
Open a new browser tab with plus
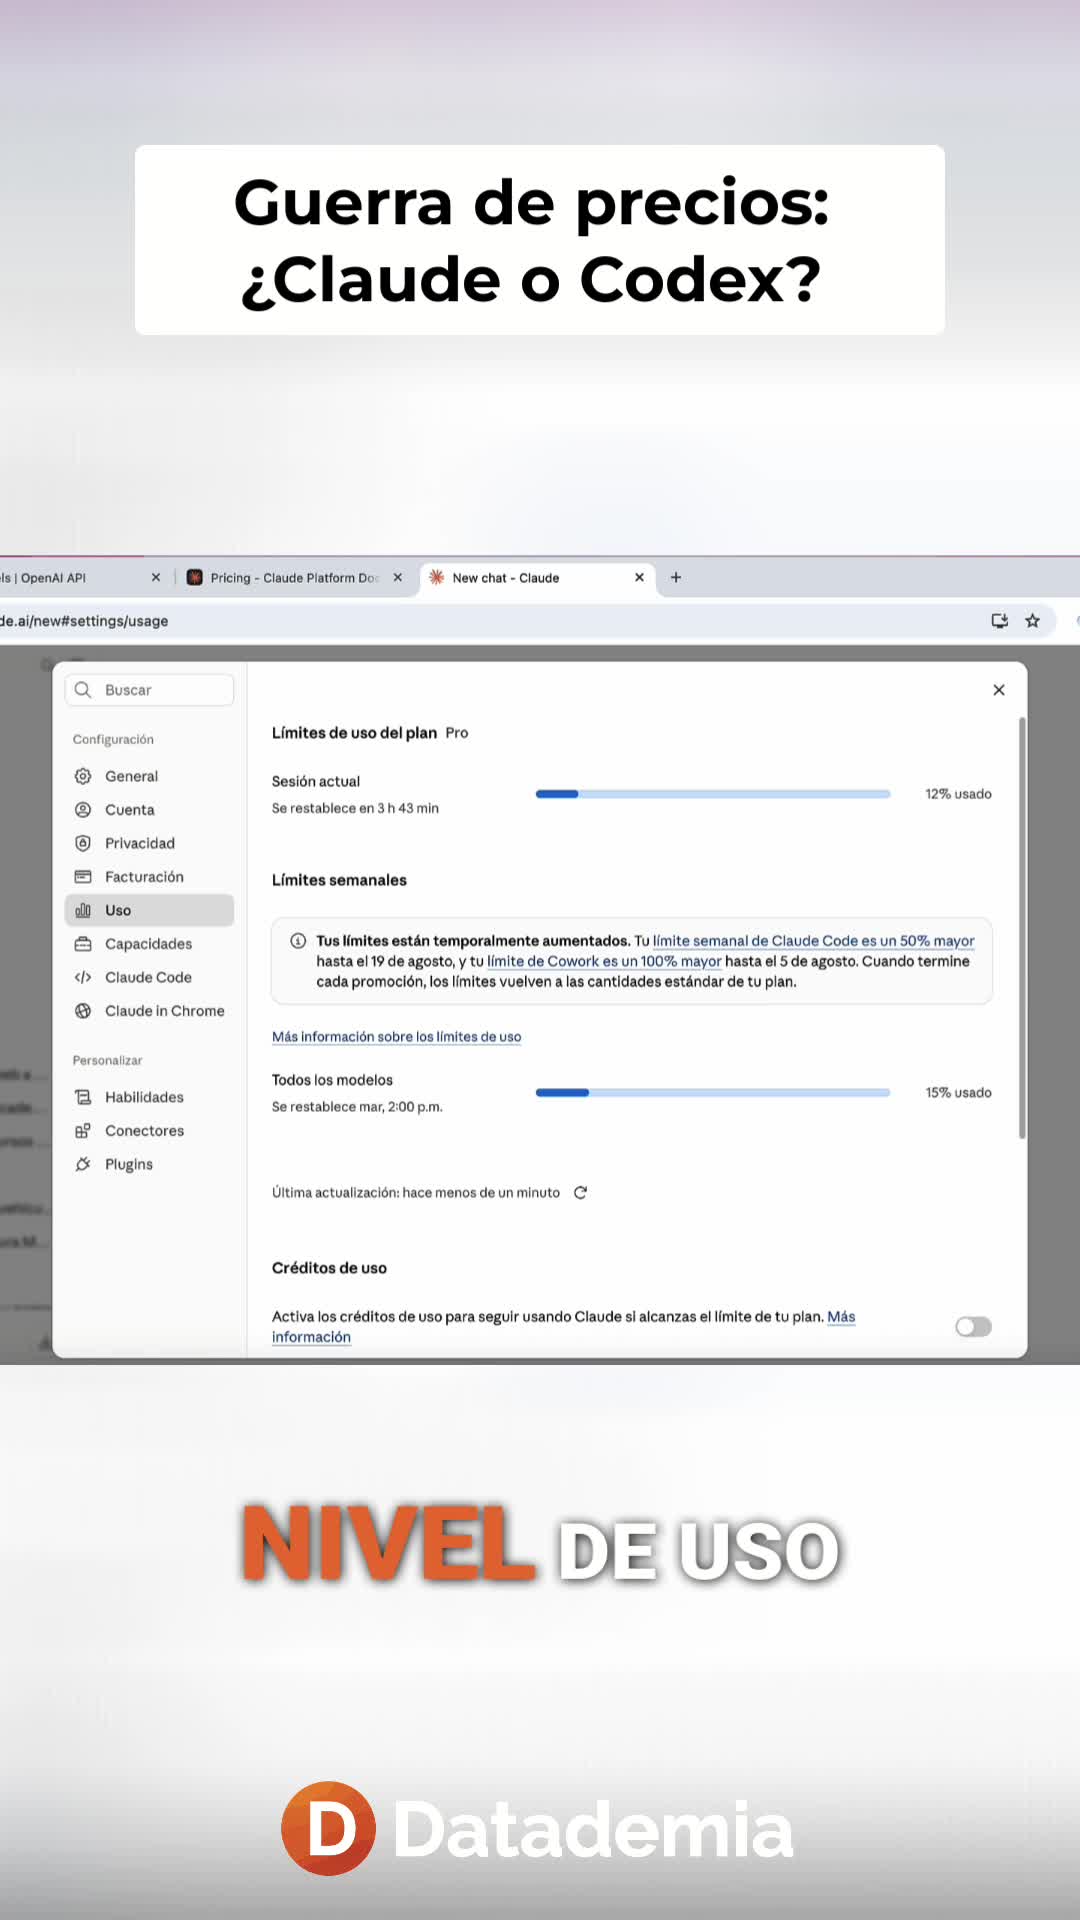676,578
